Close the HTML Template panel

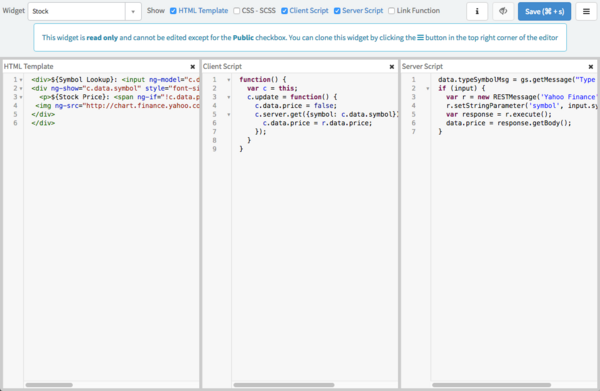pyautogui.click(x=193, y=67)
